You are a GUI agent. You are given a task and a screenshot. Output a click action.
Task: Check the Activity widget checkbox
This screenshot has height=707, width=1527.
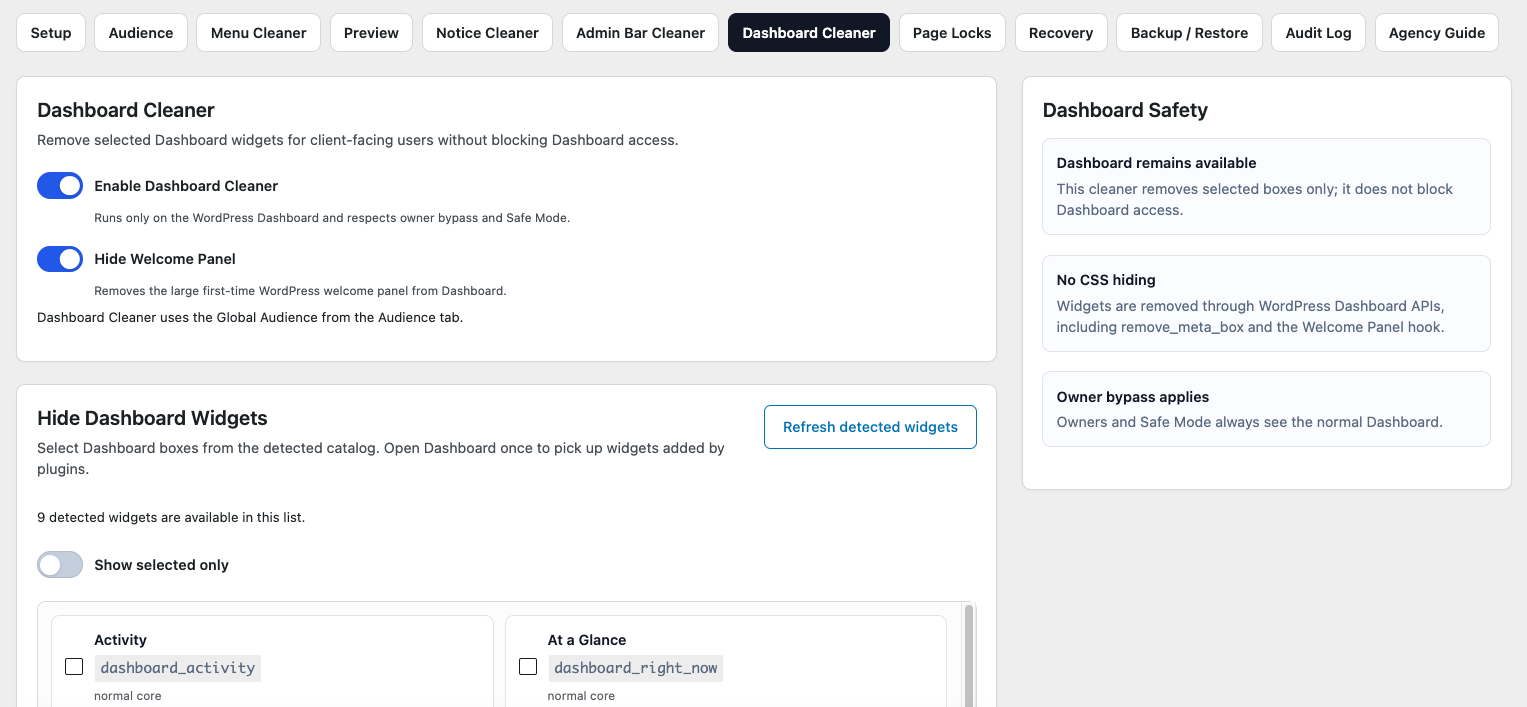74,667
